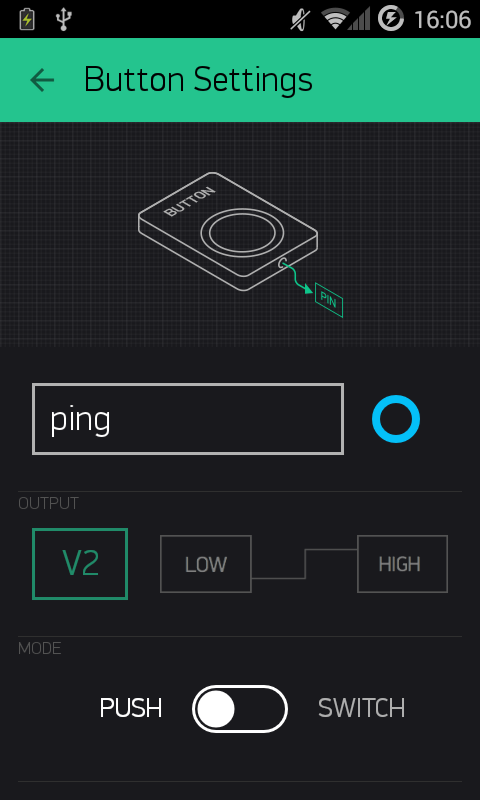This screenshot has width=480, height=800.
Task: Open the blue circle color picker
Action: tap(396, 419)
